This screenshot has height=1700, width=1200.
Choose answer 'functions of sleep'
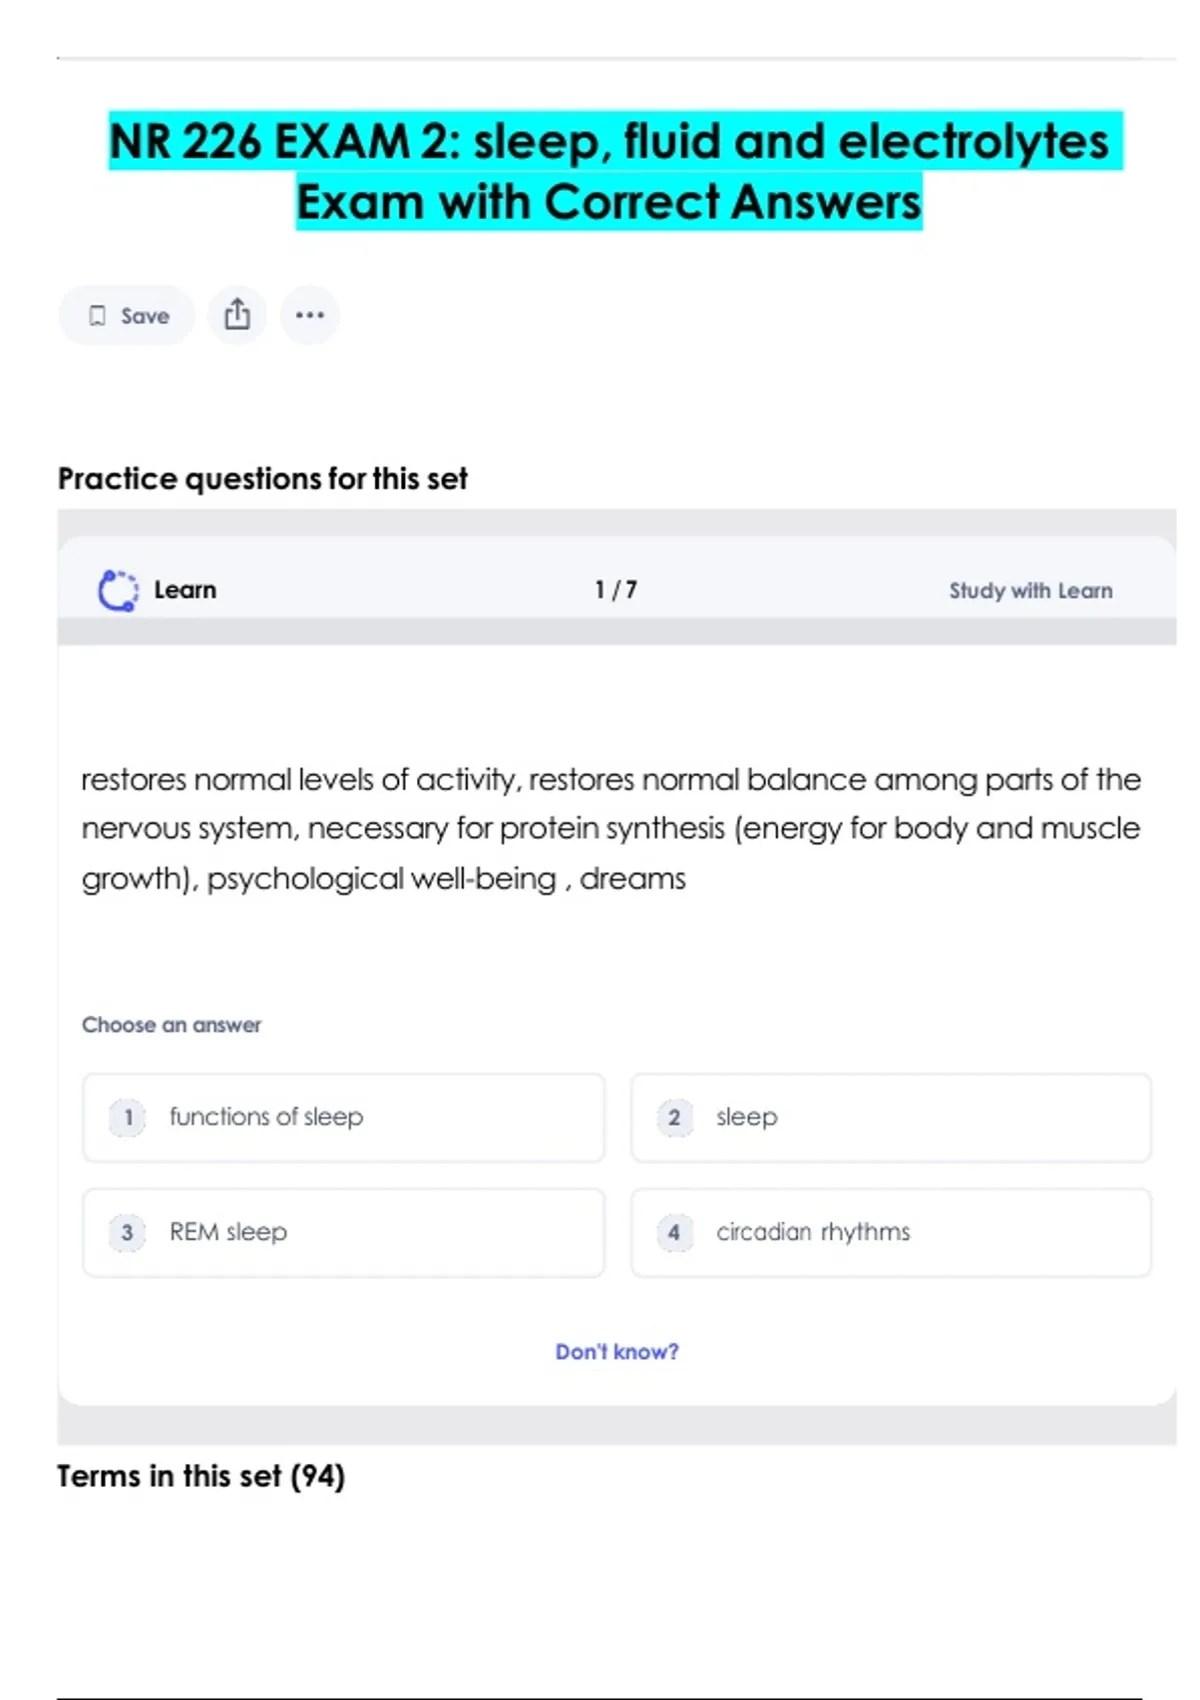343,1117
